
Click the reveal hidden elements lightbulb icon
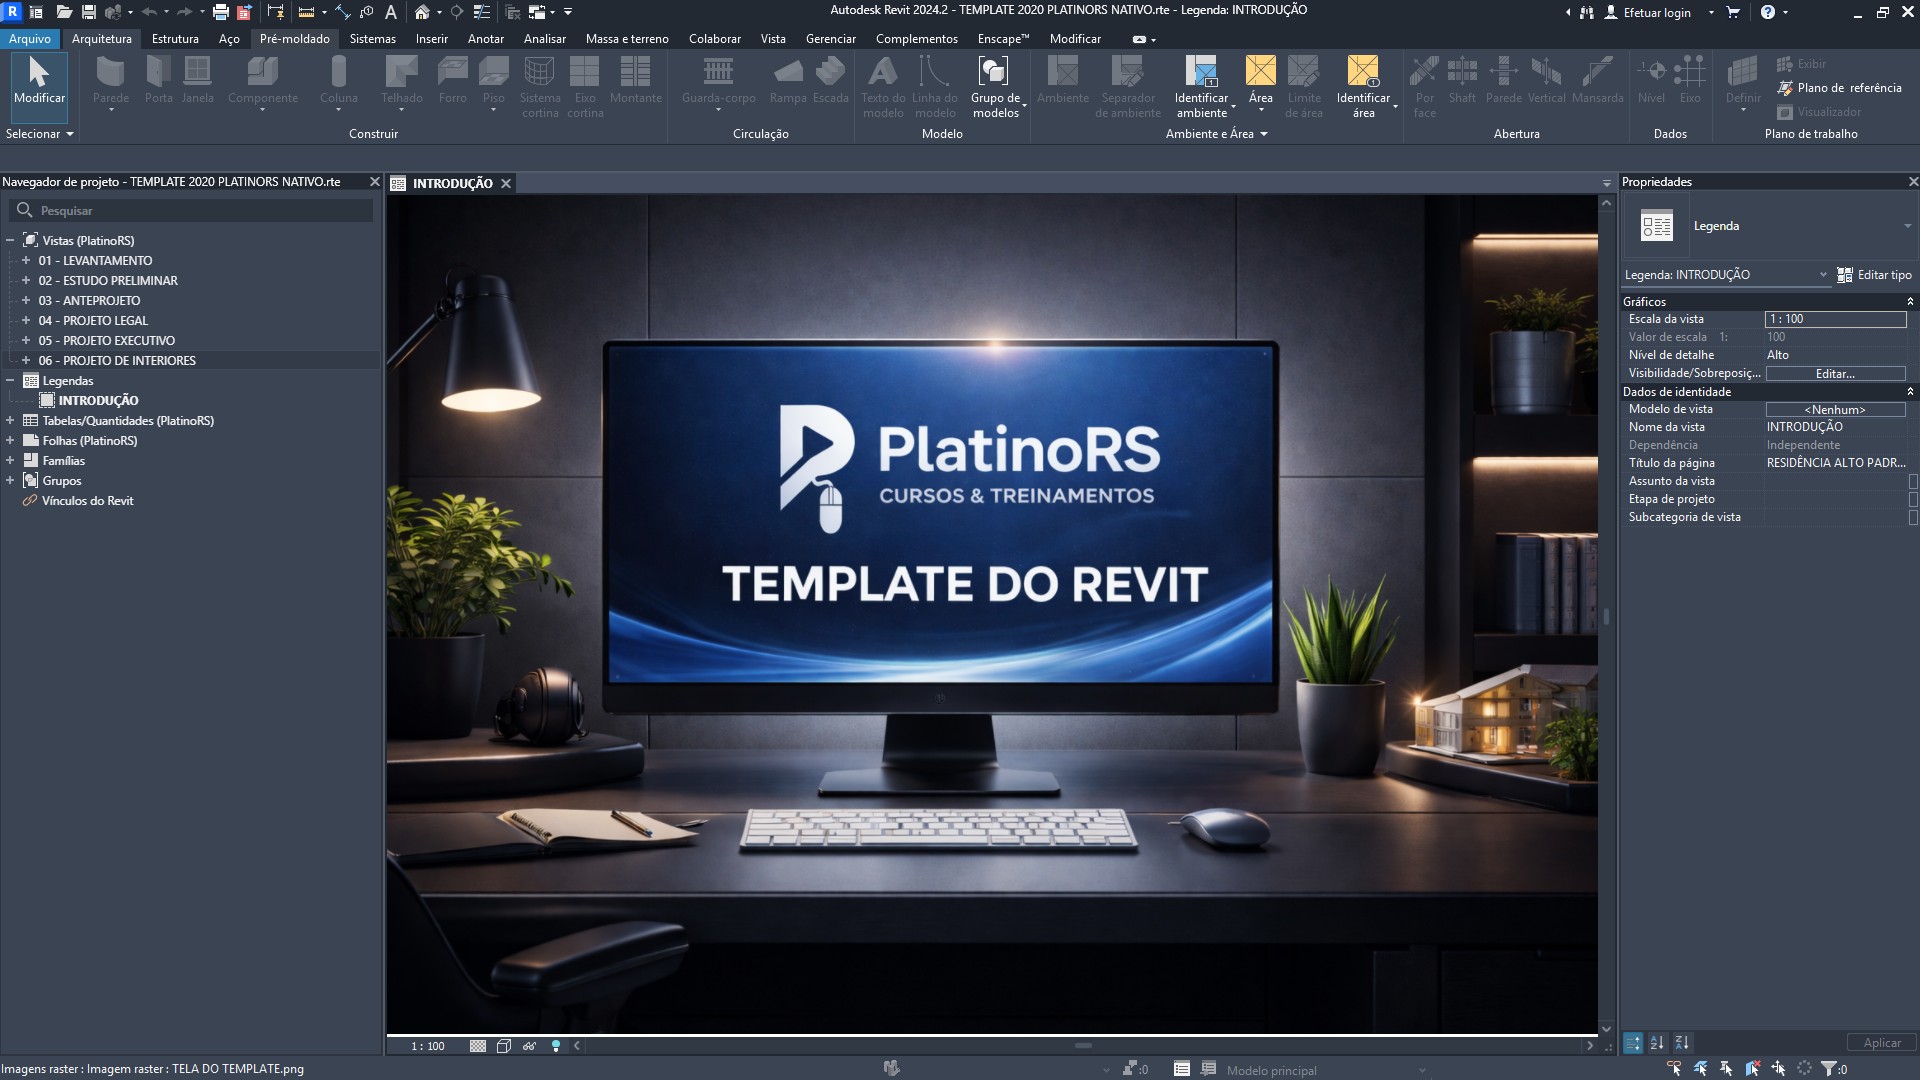[556, 1046]
